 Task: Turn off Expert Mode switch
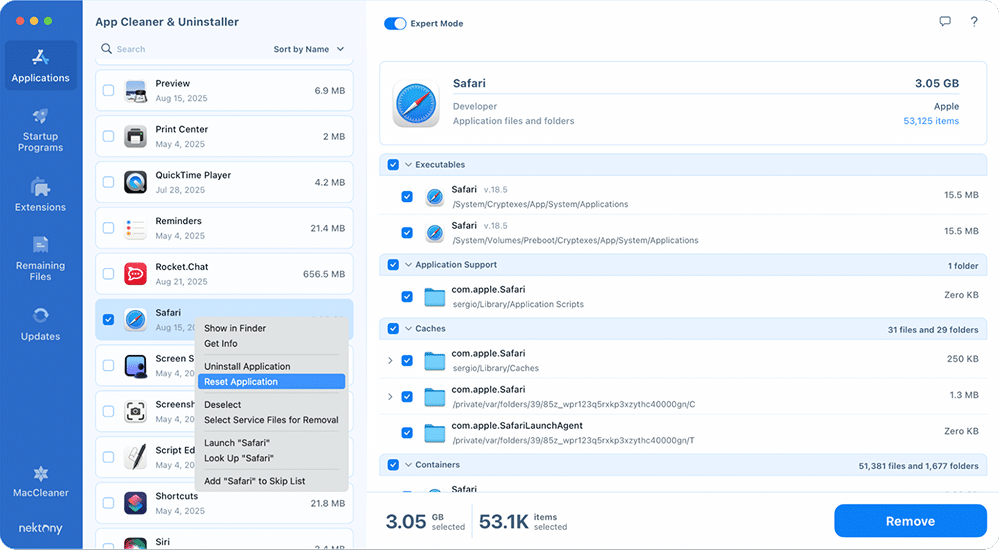coord(395,24)
